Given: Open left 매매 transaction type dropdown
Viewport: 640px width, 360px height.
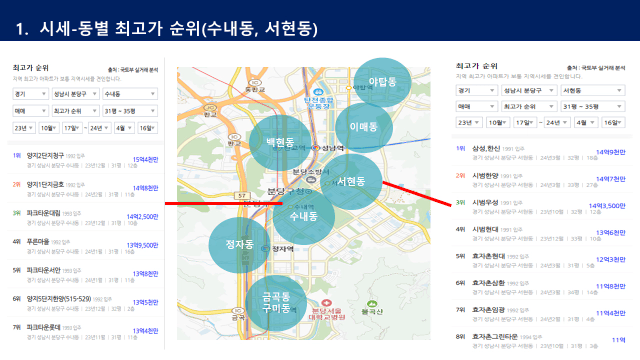Looking at the screenshot, I should pos(31,111).
